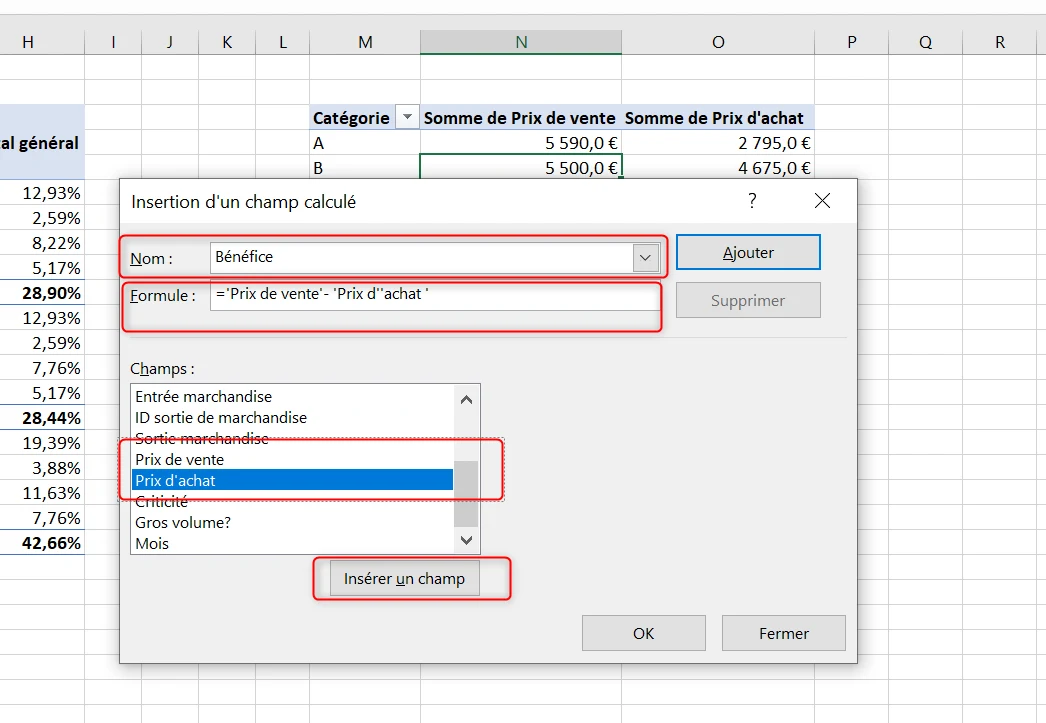
Task: Select column N header
Action: (521, 42)
